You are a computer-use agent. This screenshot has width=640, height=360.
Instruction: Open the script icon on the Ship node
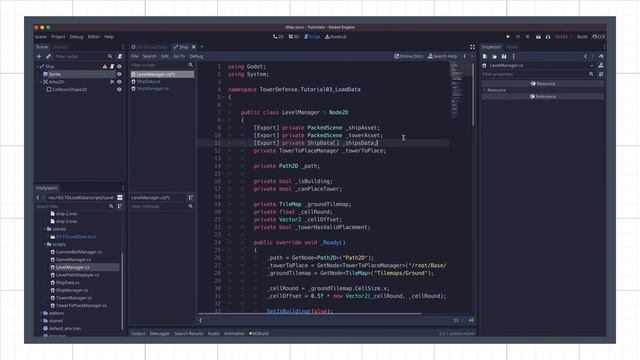(x=112, y=66)
